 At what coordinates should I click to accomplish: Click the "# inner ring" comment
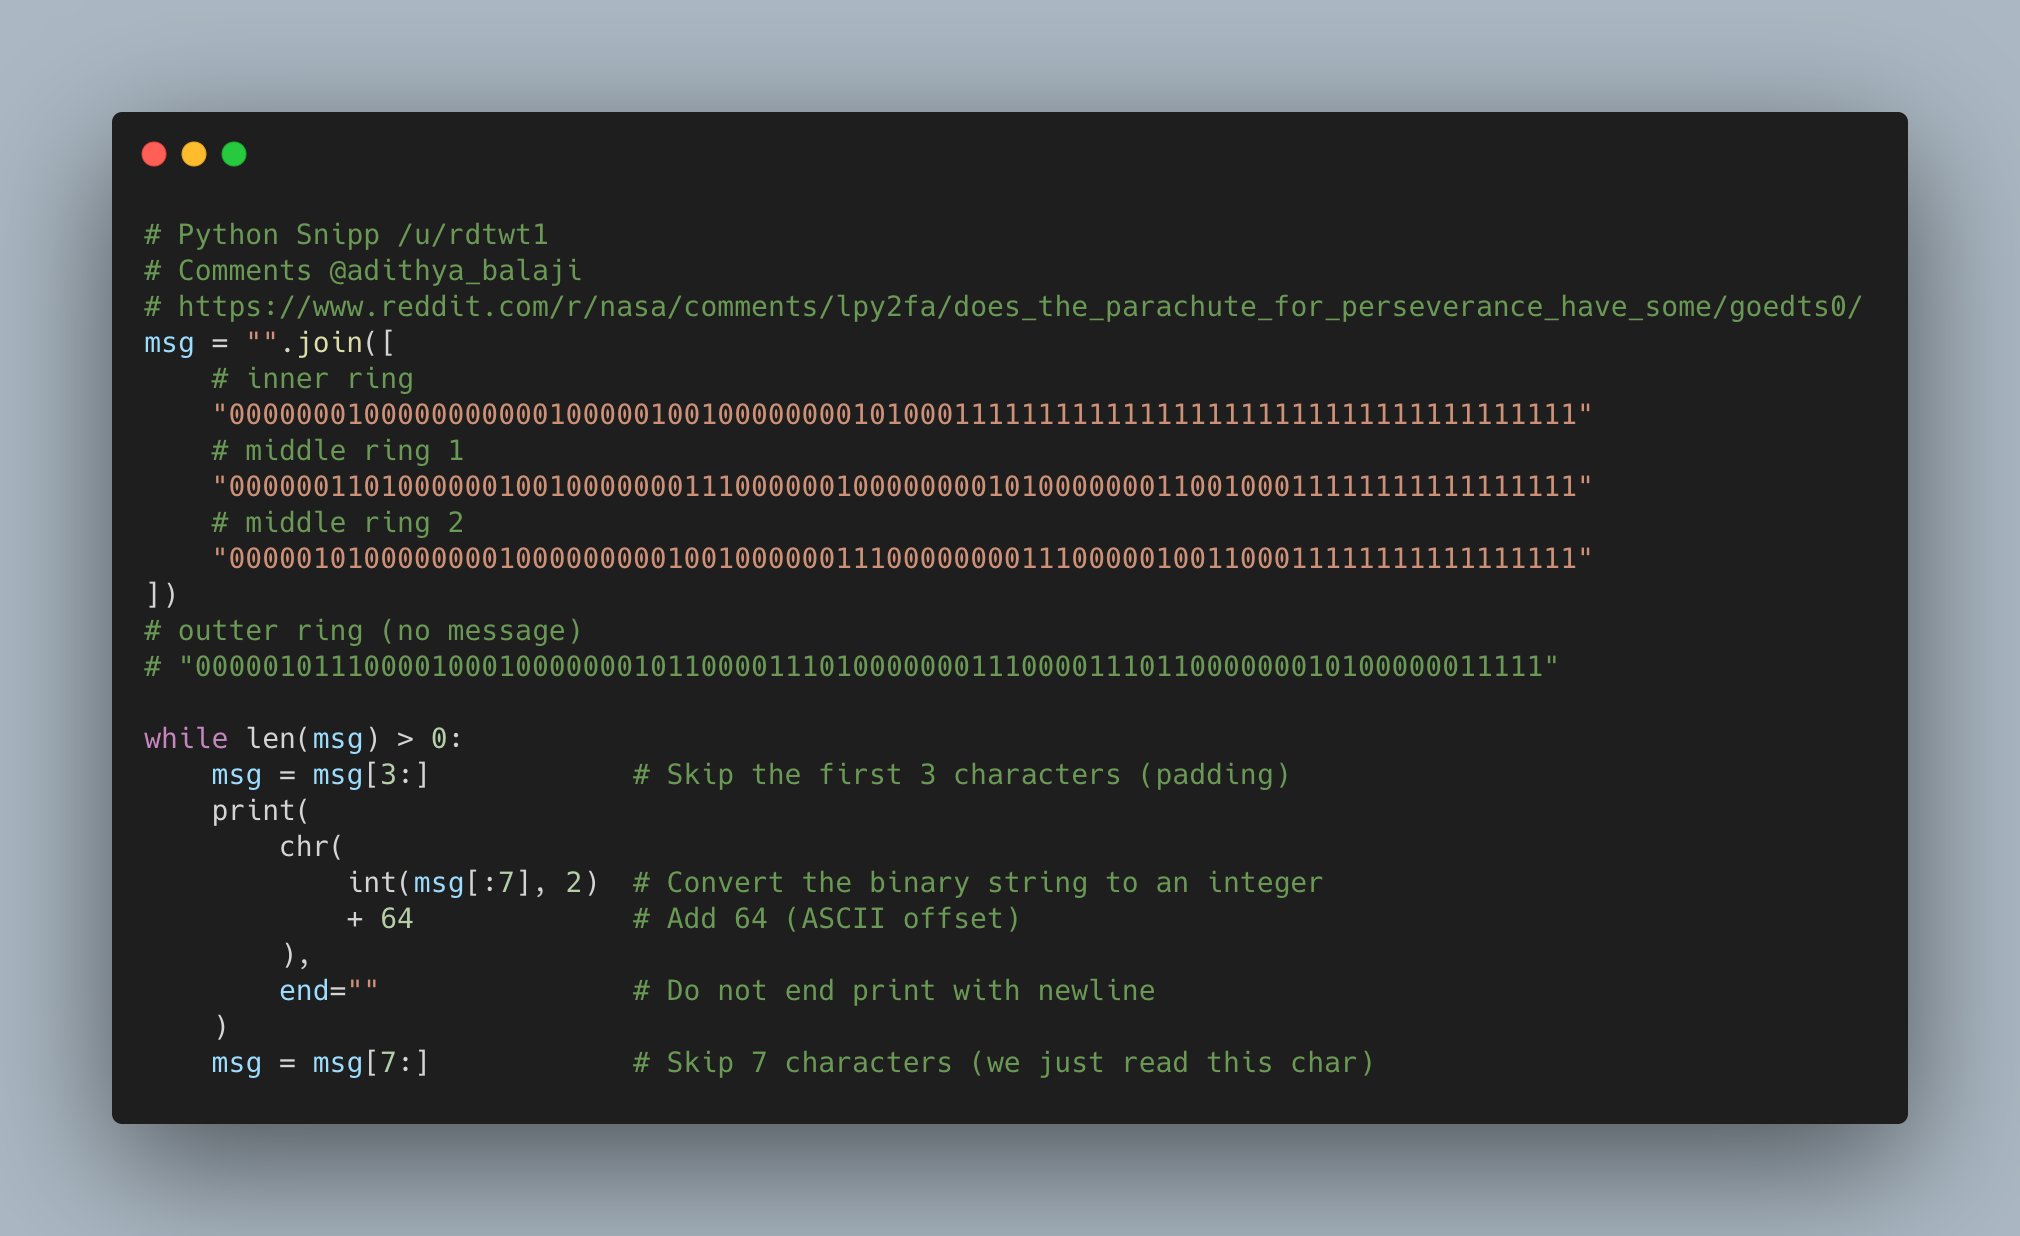coord(312,379)
